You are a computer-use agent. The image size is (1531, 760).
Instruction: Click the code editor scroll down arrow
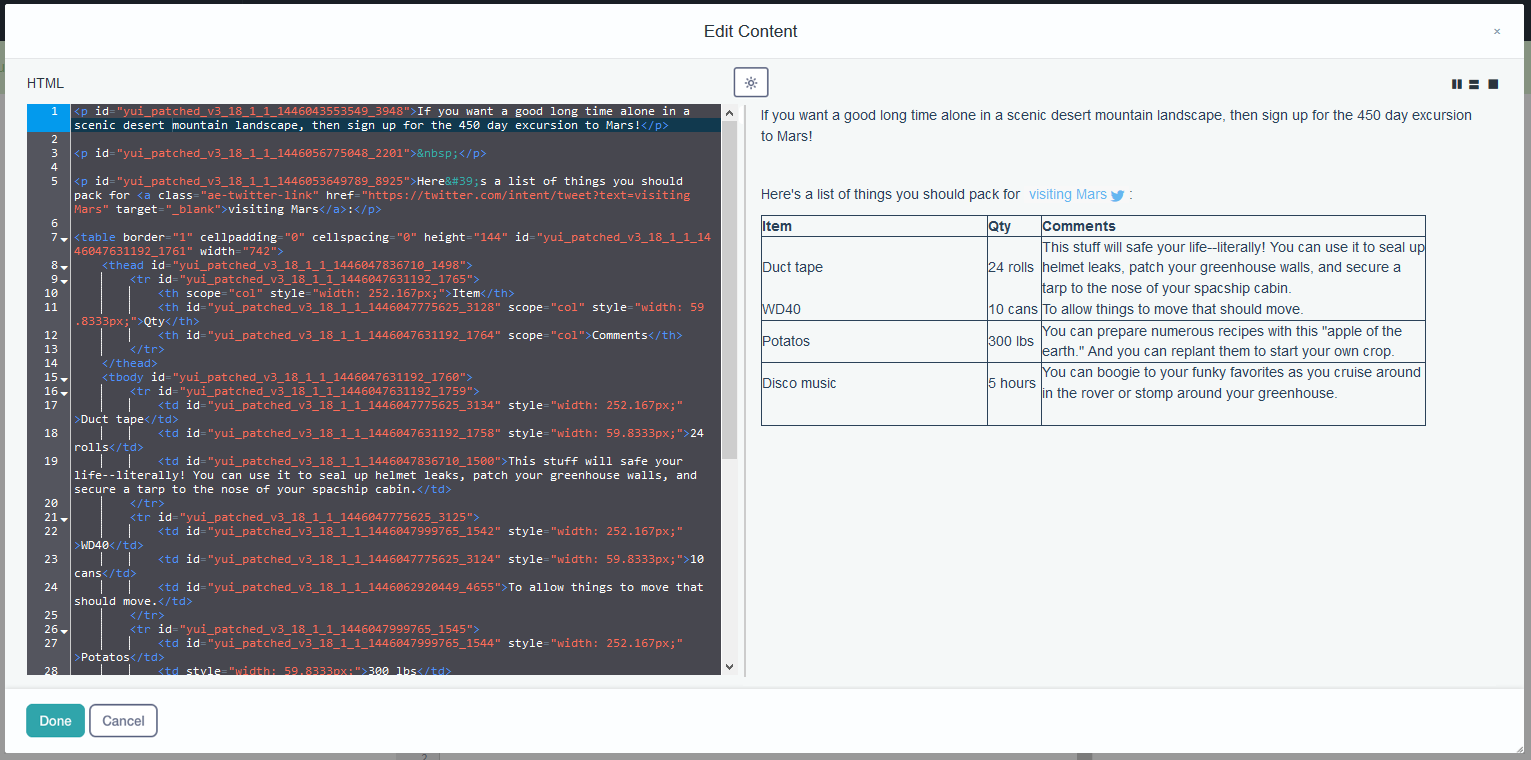coord(729,666)
